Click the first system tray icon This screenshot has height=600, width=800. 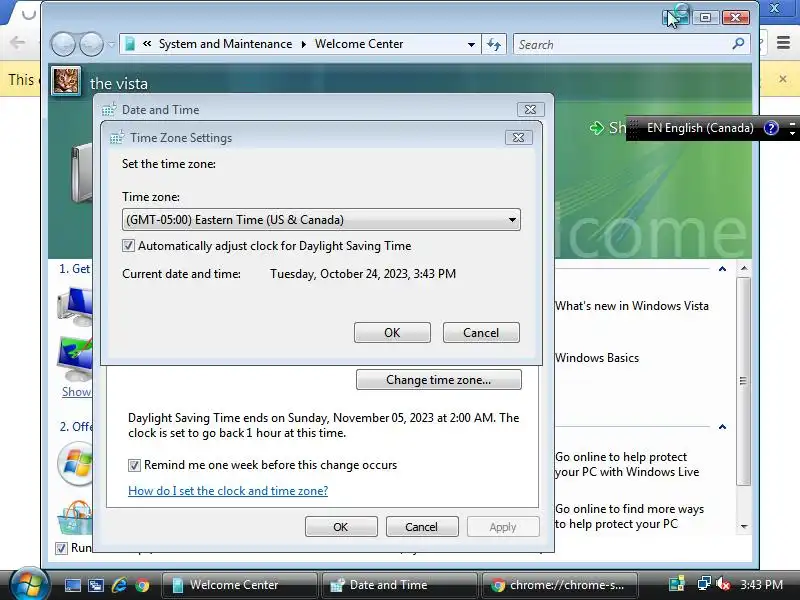click(x=677, y=584)
